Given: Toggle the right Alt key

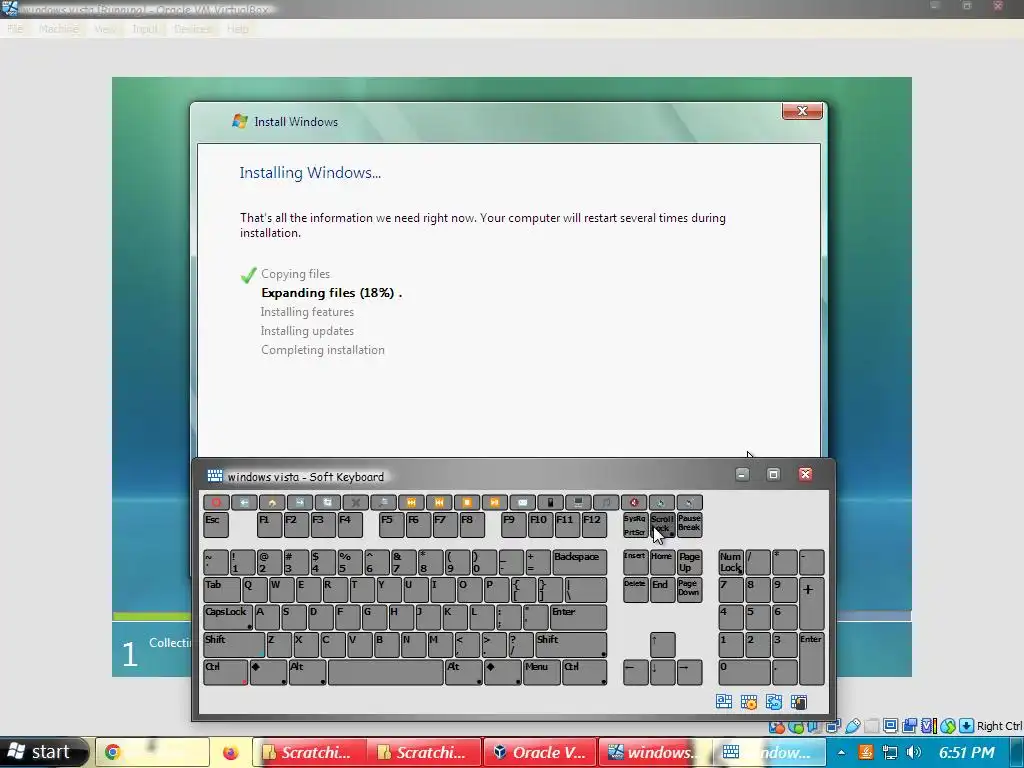Looking at the screenshot, I should tap(464, 672).
